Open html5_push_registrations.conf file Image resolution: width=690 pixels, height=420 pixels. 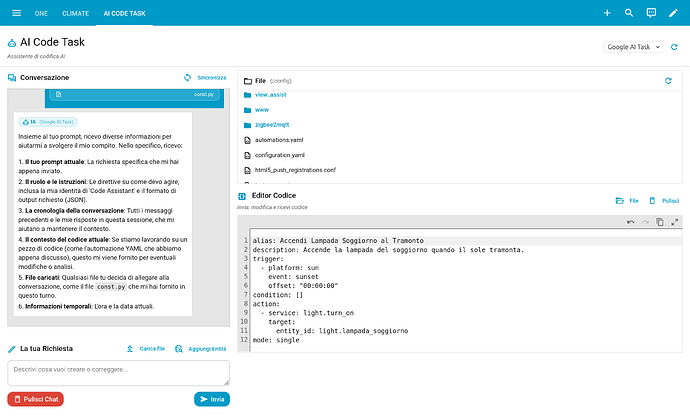pos(295,170)
